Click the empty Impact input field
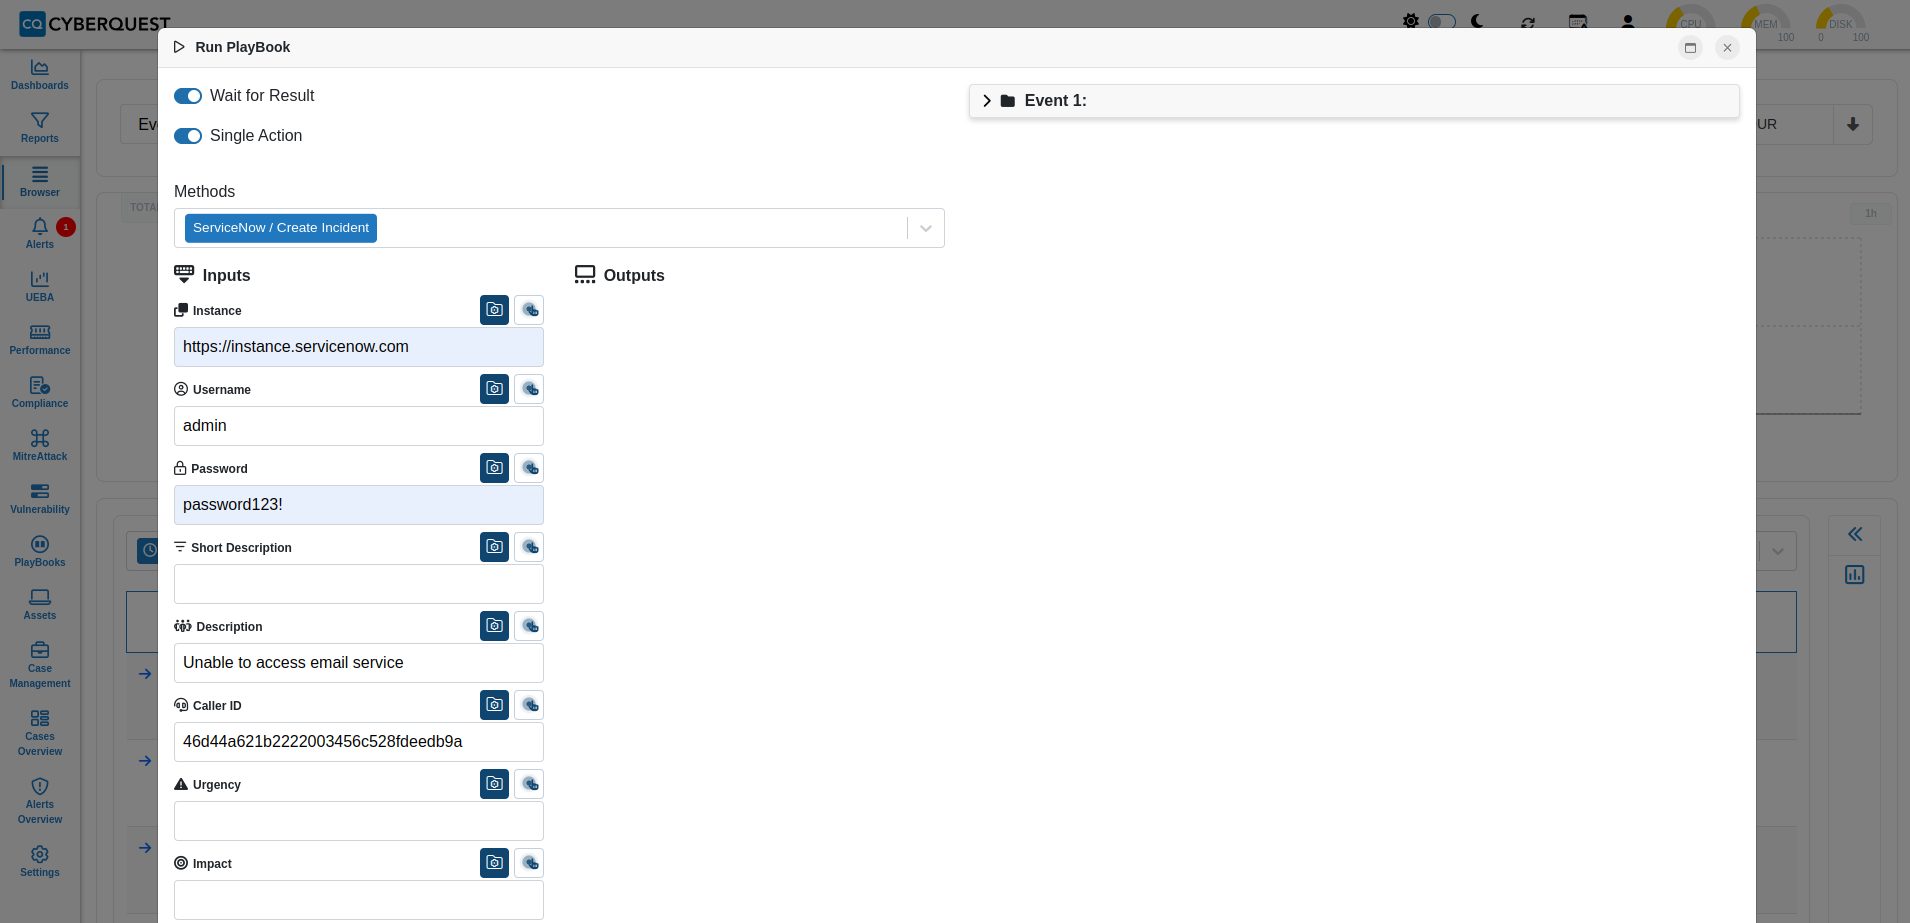This screenshot has width=1910, height=923. pyautogui.click(x=359, y=900)
